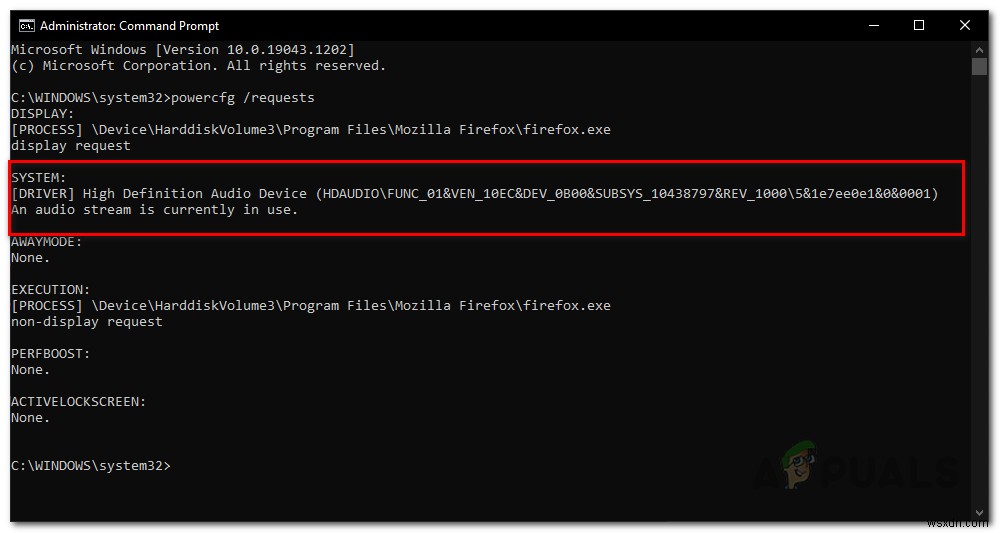Click the title bar text 'Administrator: Command Prompt'

pos(130,26)
